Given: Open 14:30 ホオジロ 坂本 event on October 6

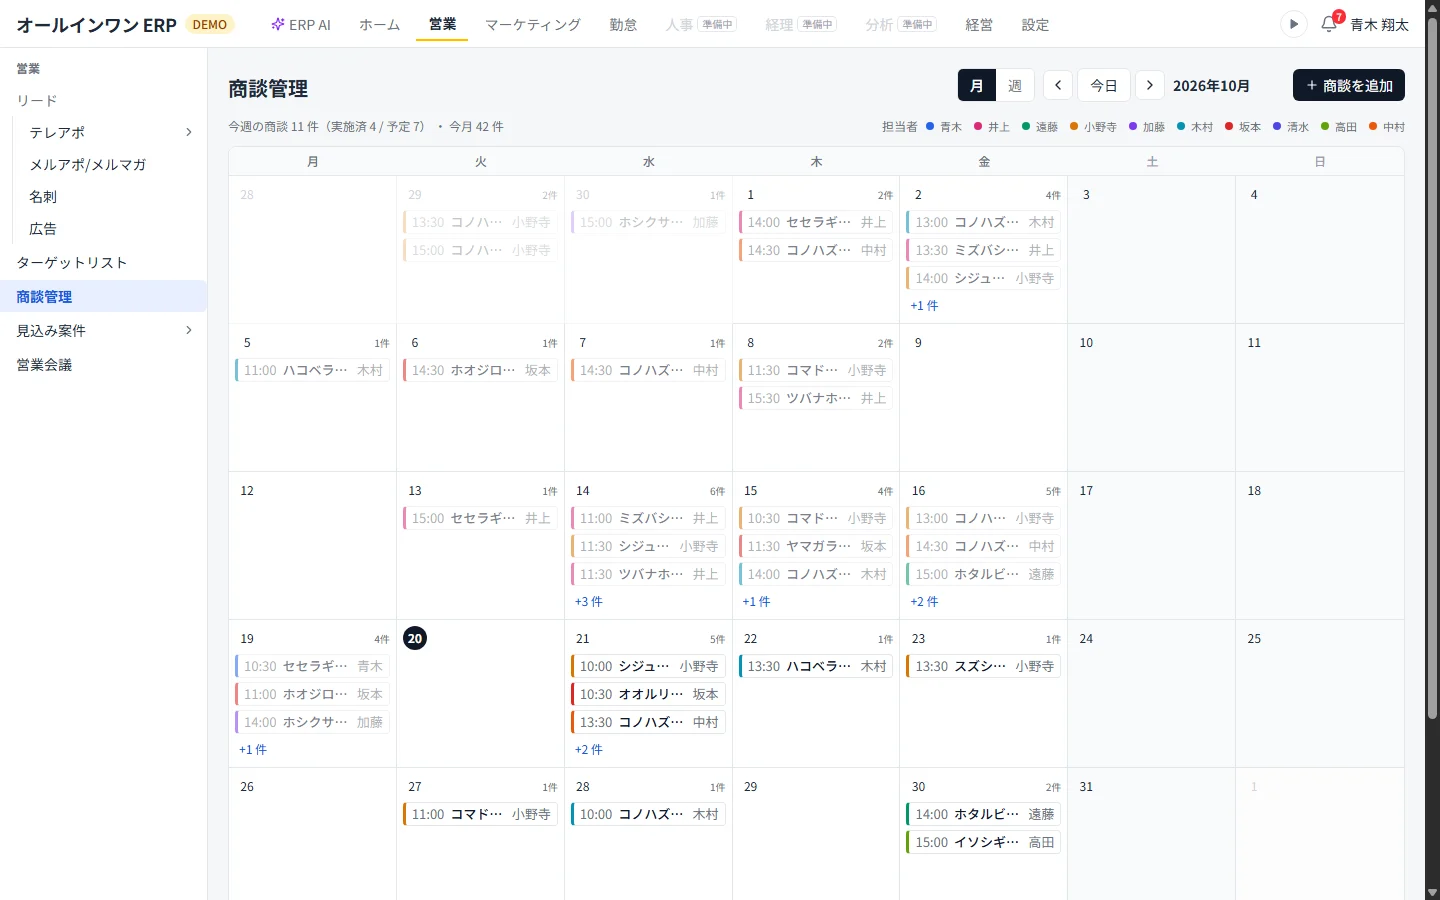Looking at the screenshot, I should coord(480,370).
